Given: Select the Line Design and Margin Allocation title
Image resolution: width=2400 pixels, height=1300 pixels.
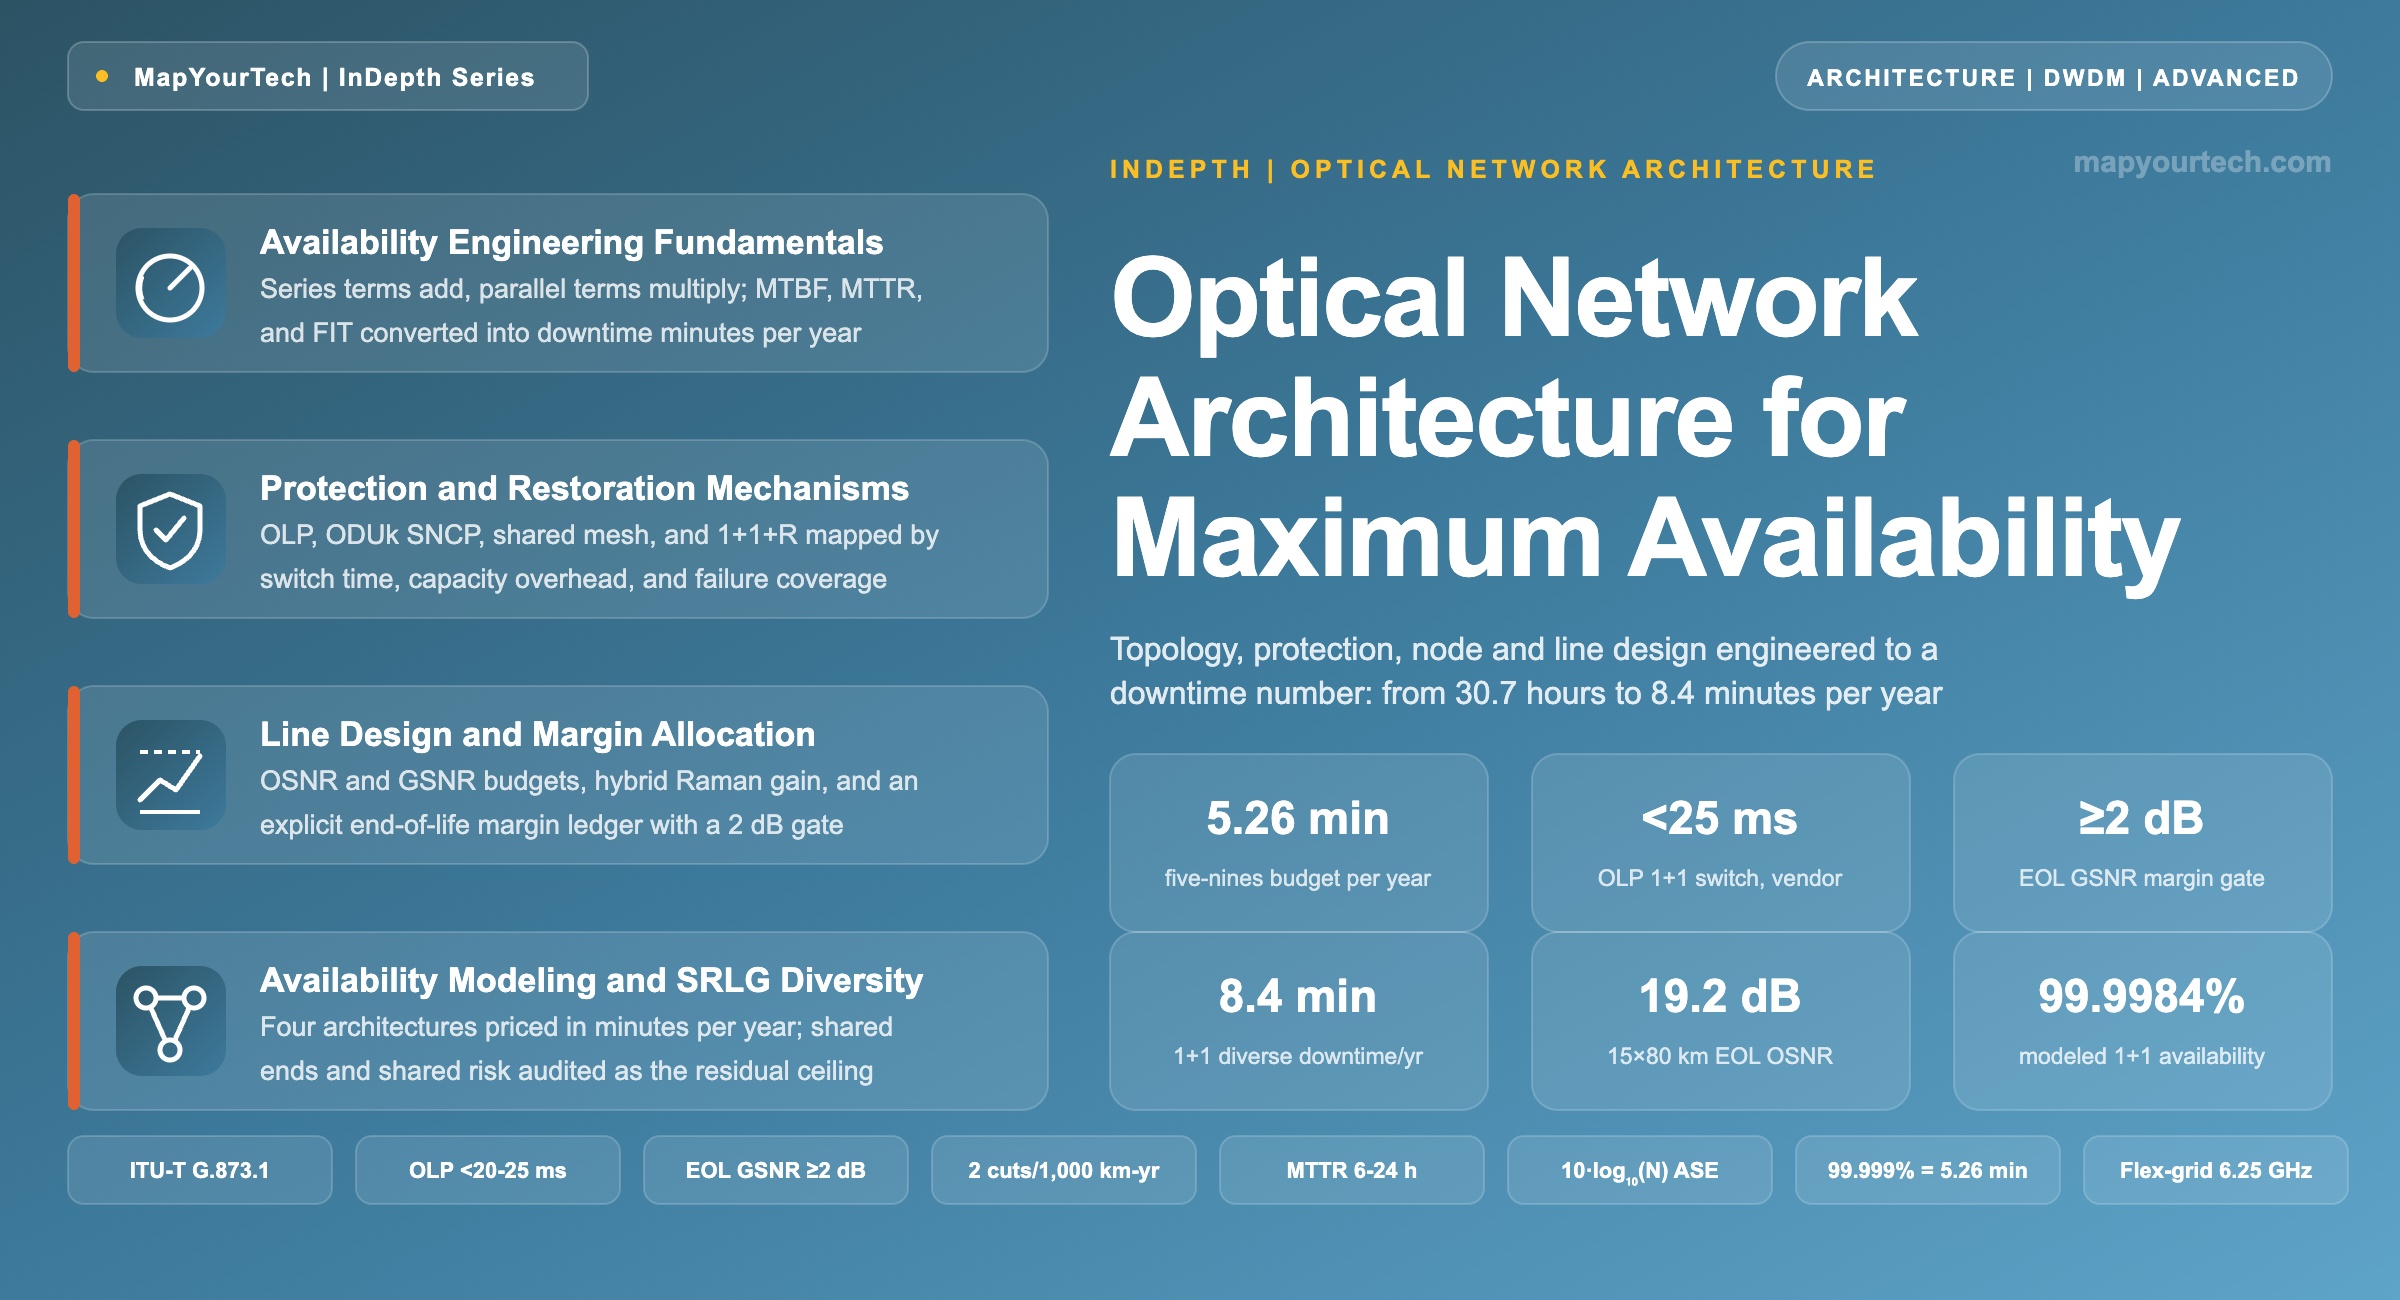Looking at the screenshot, I should coord(537,734).
